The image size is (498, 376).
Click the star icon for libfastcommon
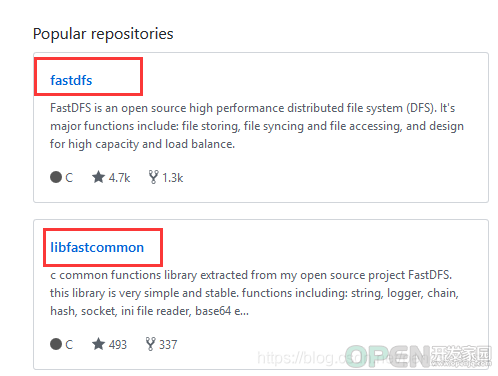coord(98,344)
